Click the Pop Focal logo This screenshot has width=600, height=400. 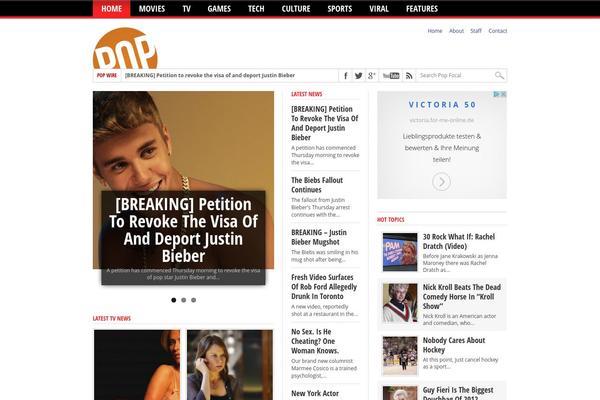click(125, 48)
